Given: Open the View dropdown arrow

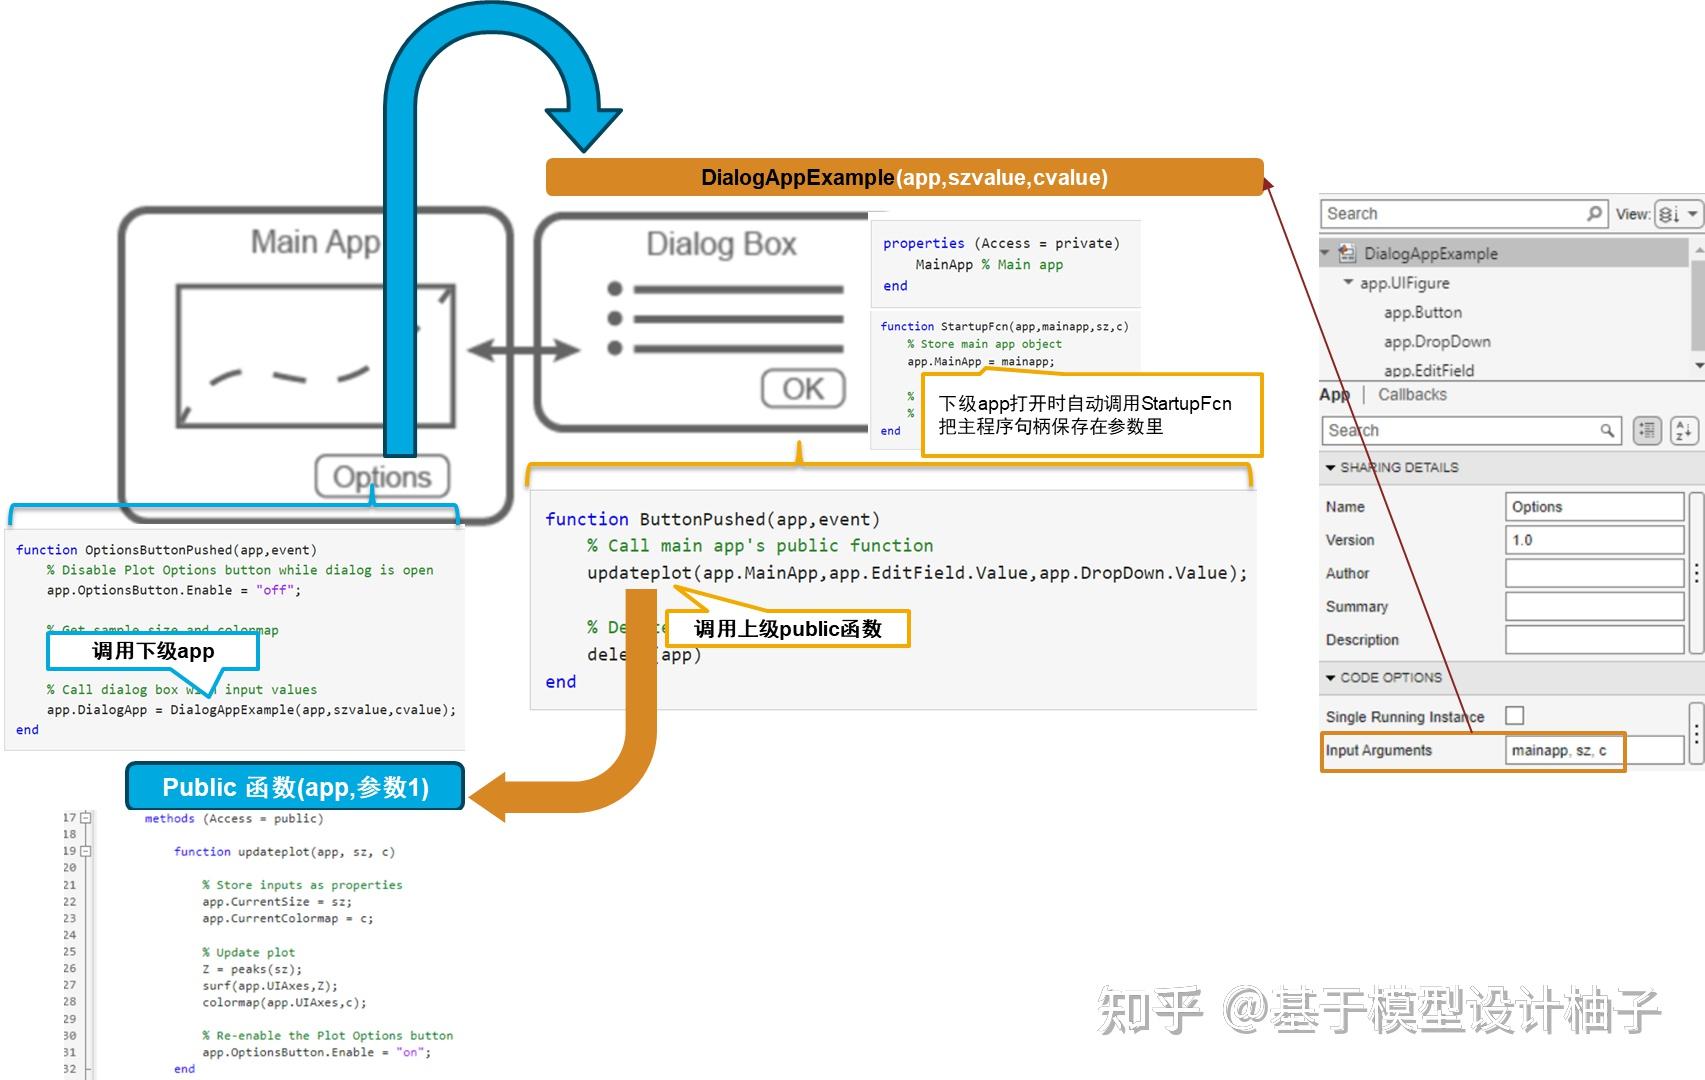Looking at the screenshot, I should coord(1691,214).
